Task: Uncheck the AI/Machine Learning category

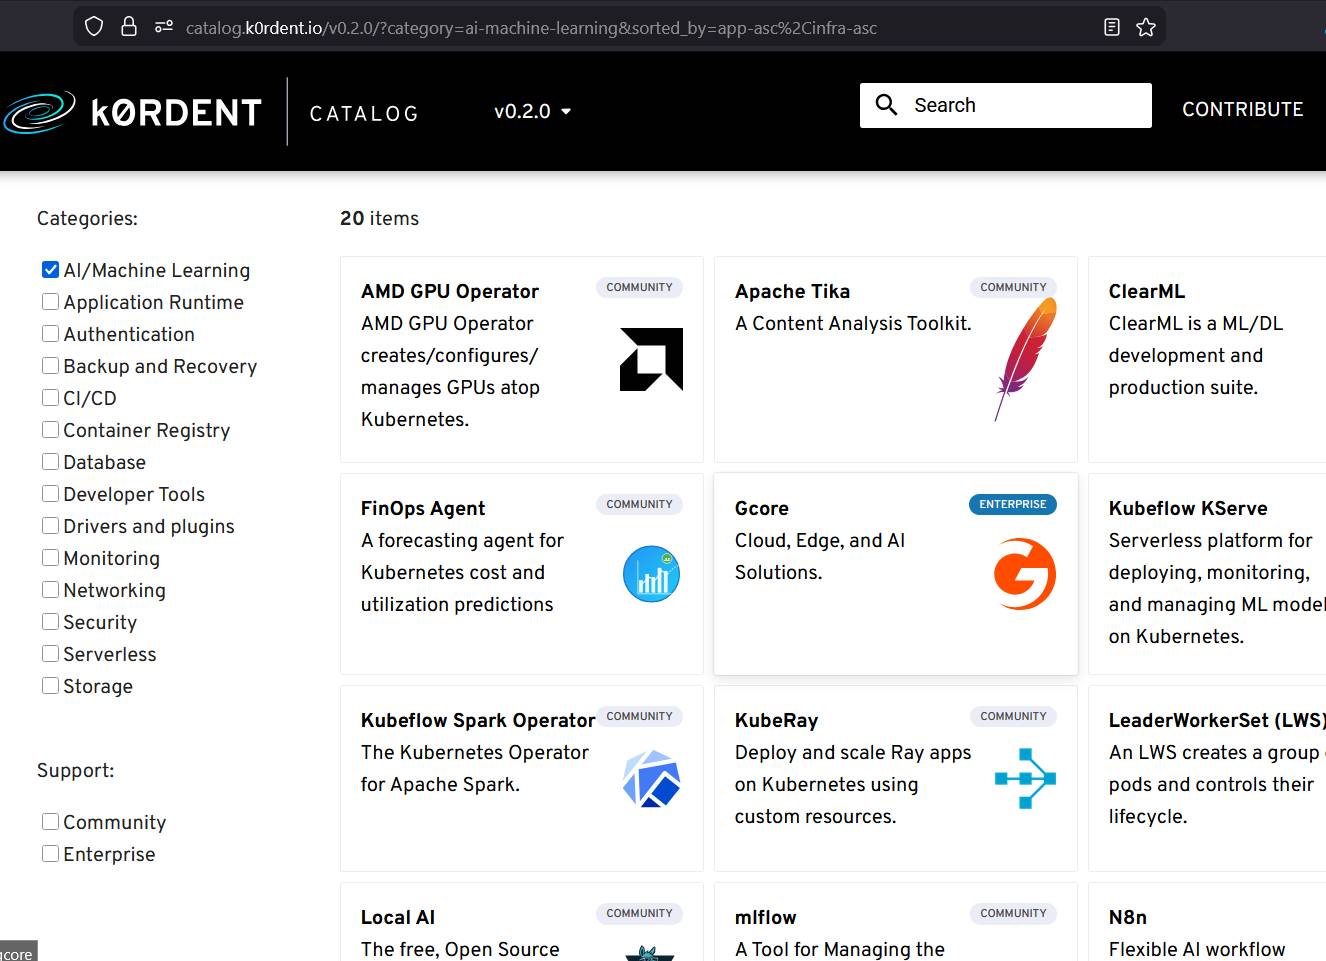Action: coord(50,269)
